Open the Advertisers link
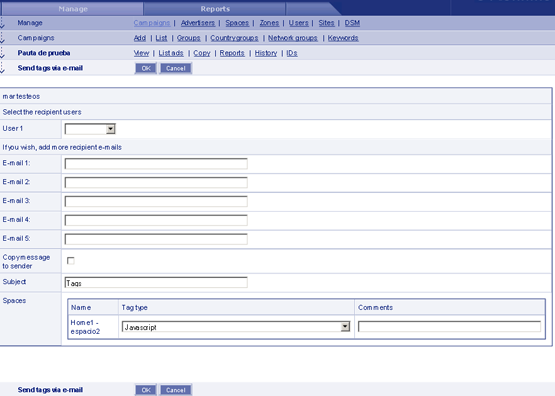The height and width of the screenshot is (396, 555). click(x=198, y=23)
